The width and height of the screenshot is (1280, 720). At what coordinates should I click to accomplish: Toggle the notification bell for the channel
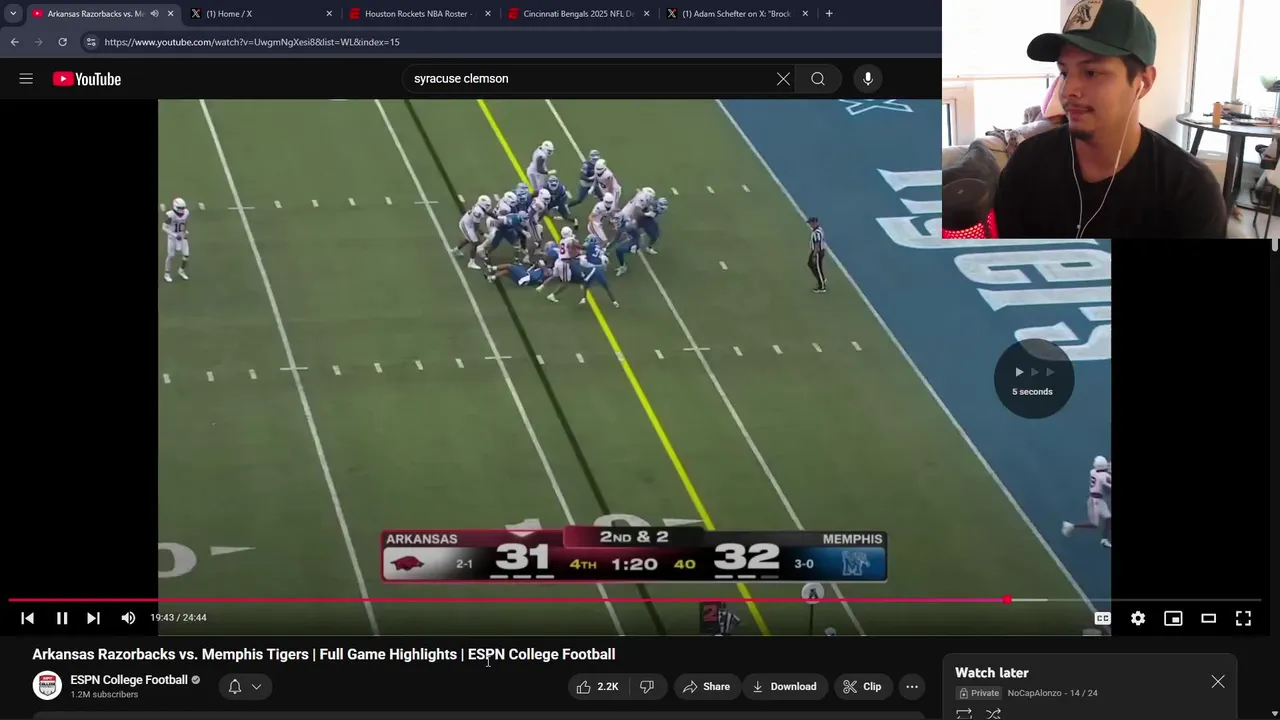pos(235,686)
